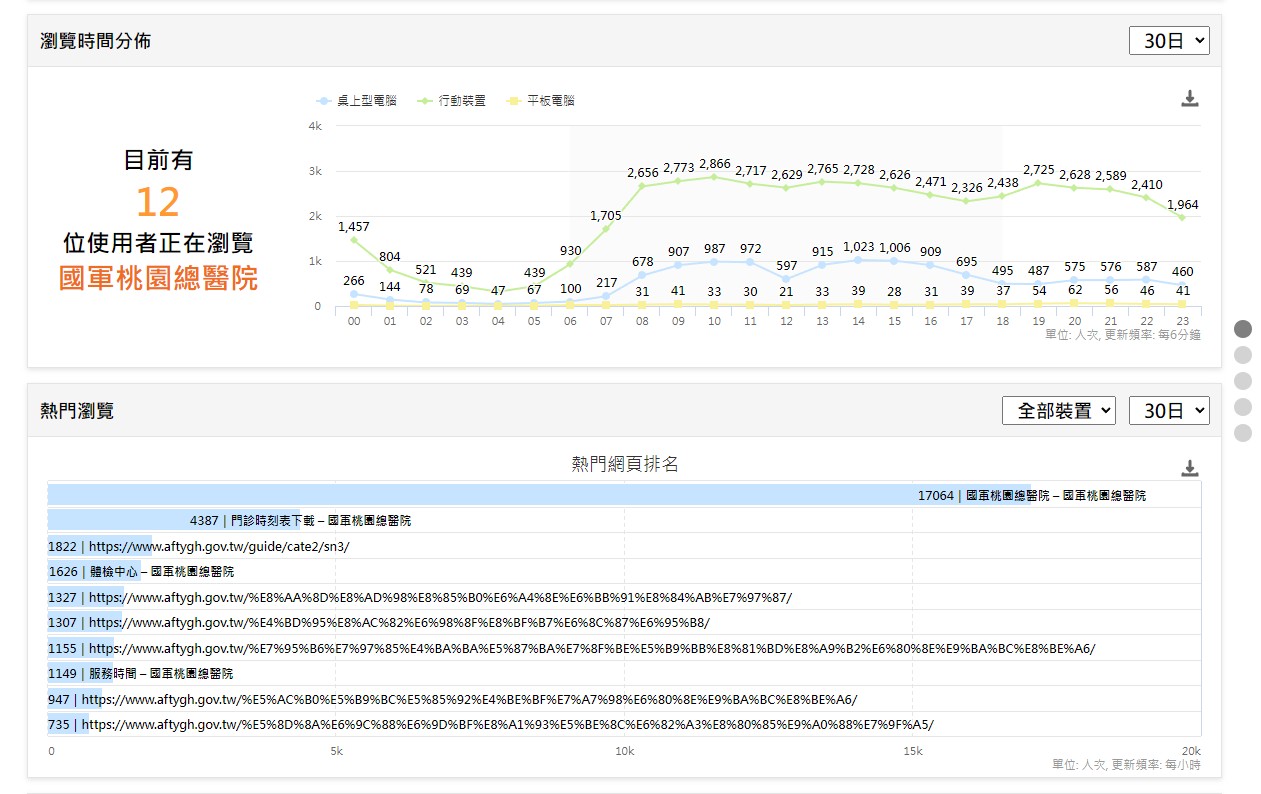Open the 30日 dropdown in 瀏覽時間分佈 panel
The image size is (1261, 794).
pyautogui.click(x=1169, y=40)
